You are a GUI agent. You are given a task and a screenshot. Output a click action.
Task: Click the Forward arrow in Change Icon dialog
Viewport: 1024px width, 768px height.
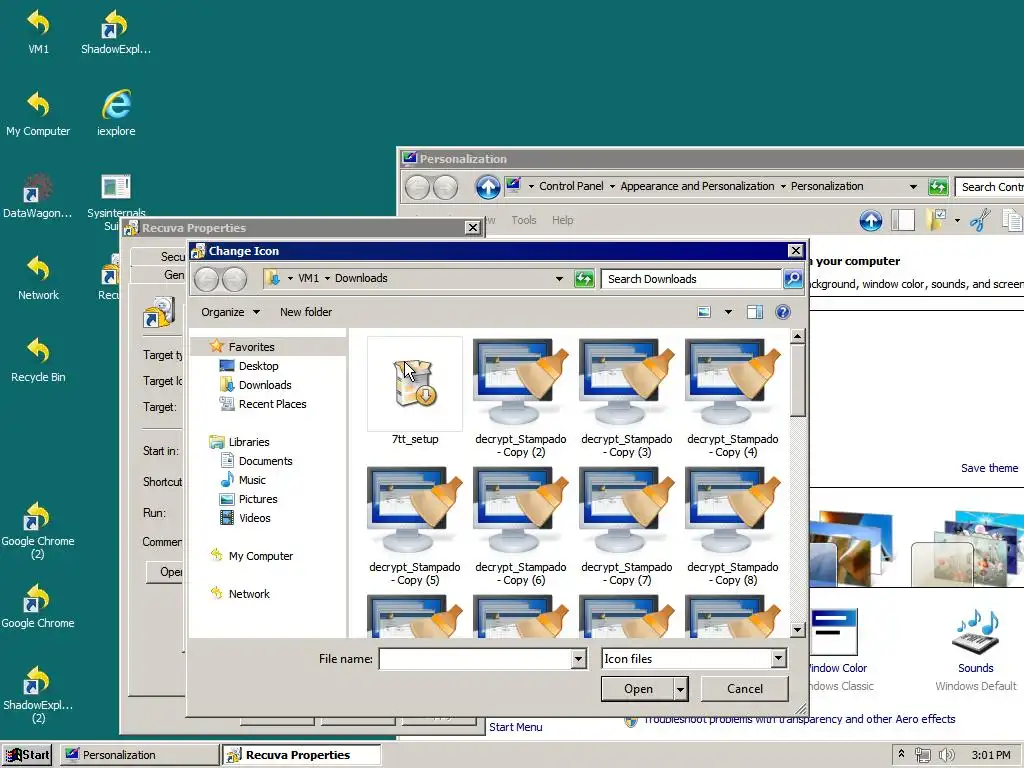pyautogui.click(x=234, y=279)
